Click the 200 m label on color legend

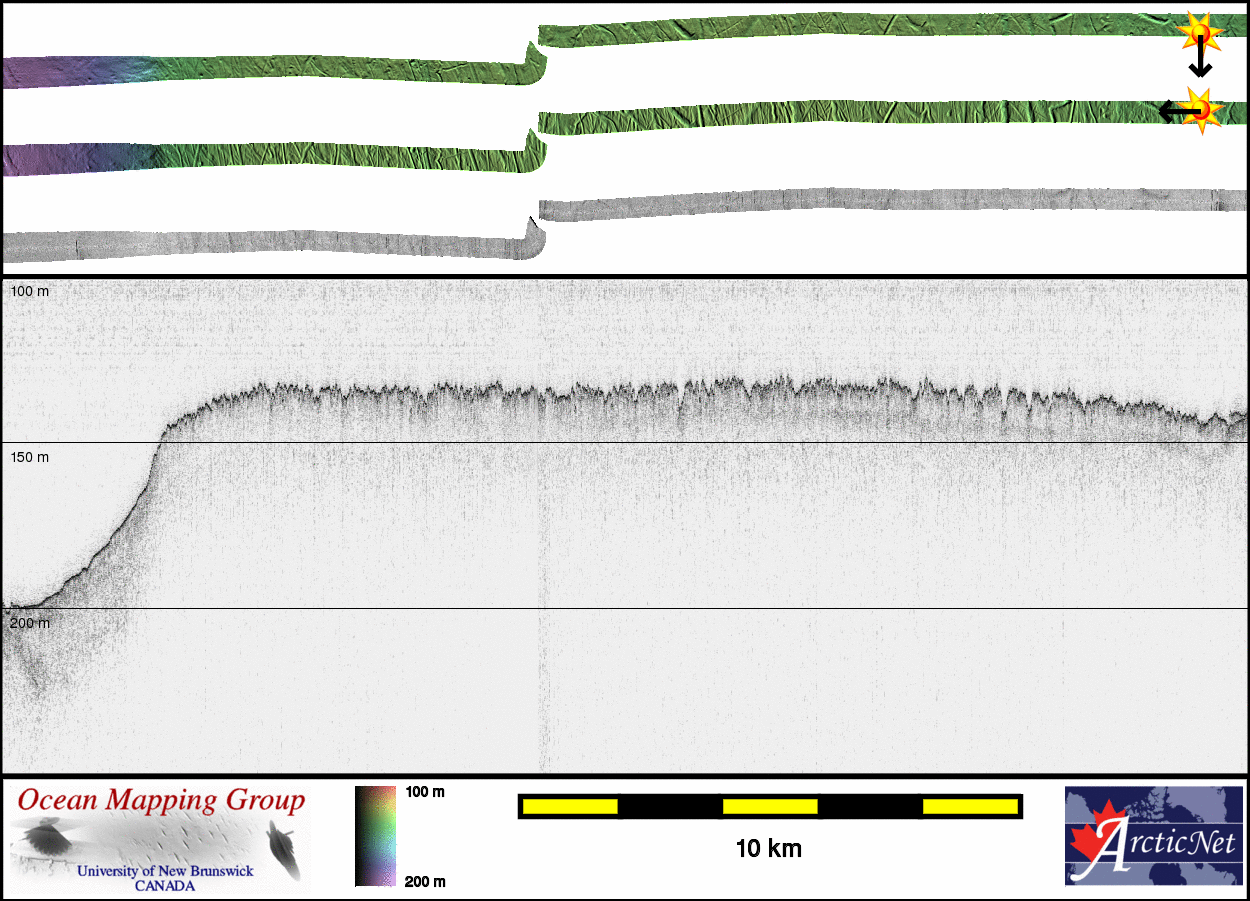(425, 881)
